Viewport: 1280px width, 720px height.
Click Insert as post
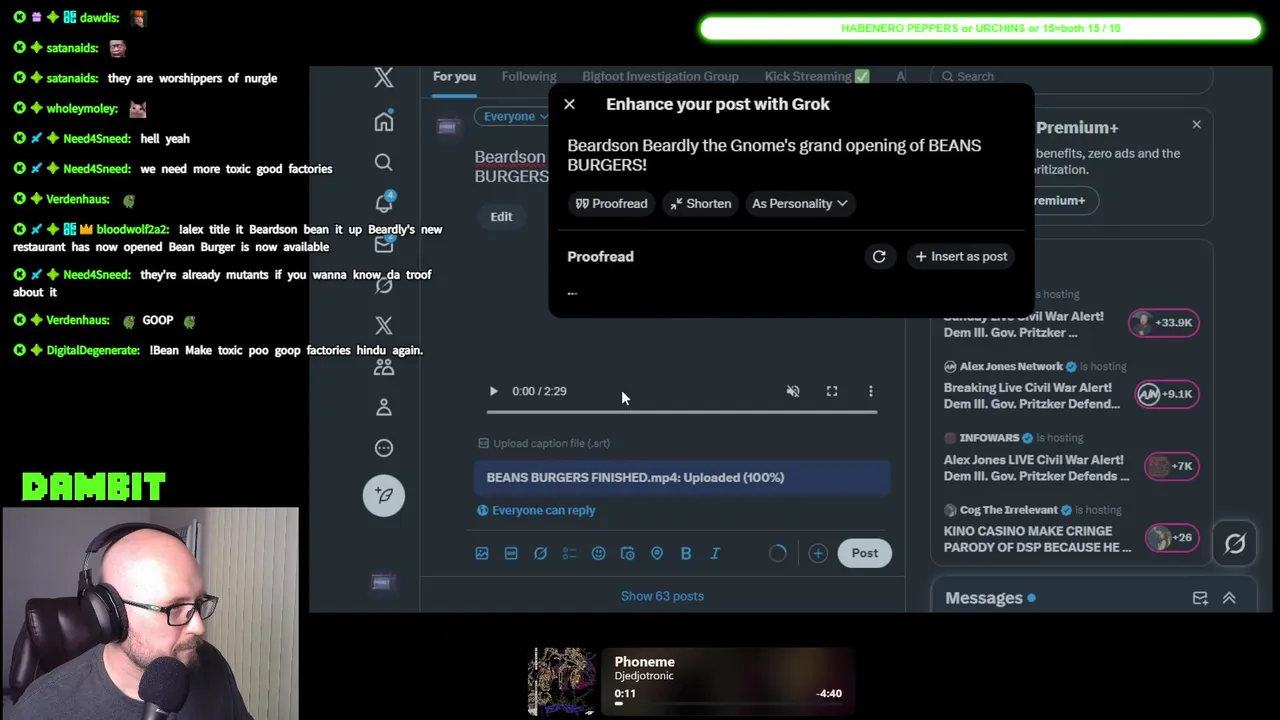pos(961,256)
